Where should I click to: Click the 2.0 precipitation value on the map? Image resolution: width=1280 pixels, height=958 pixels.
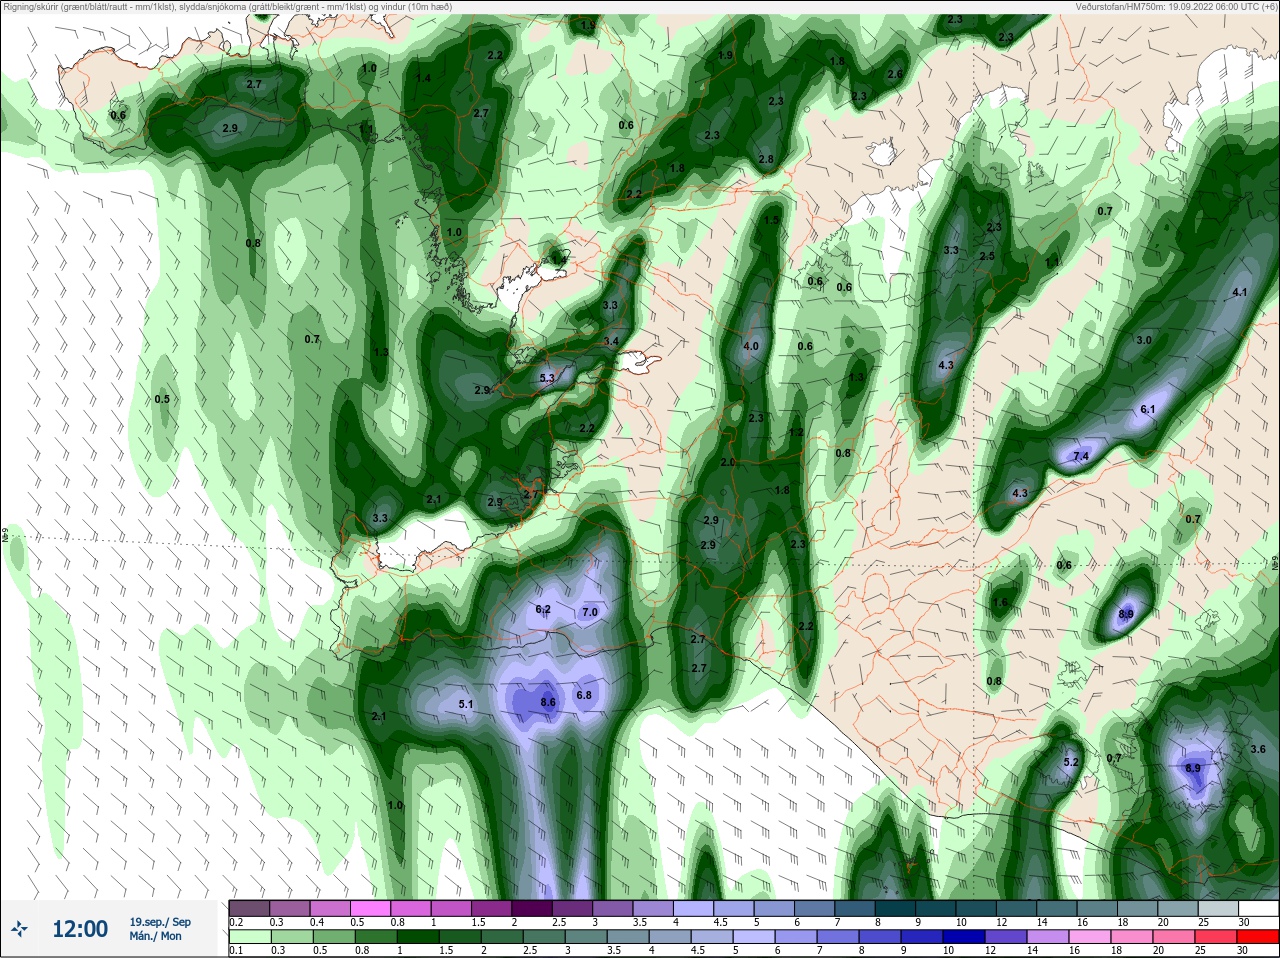pyautogui.click(x=728, y=462)
